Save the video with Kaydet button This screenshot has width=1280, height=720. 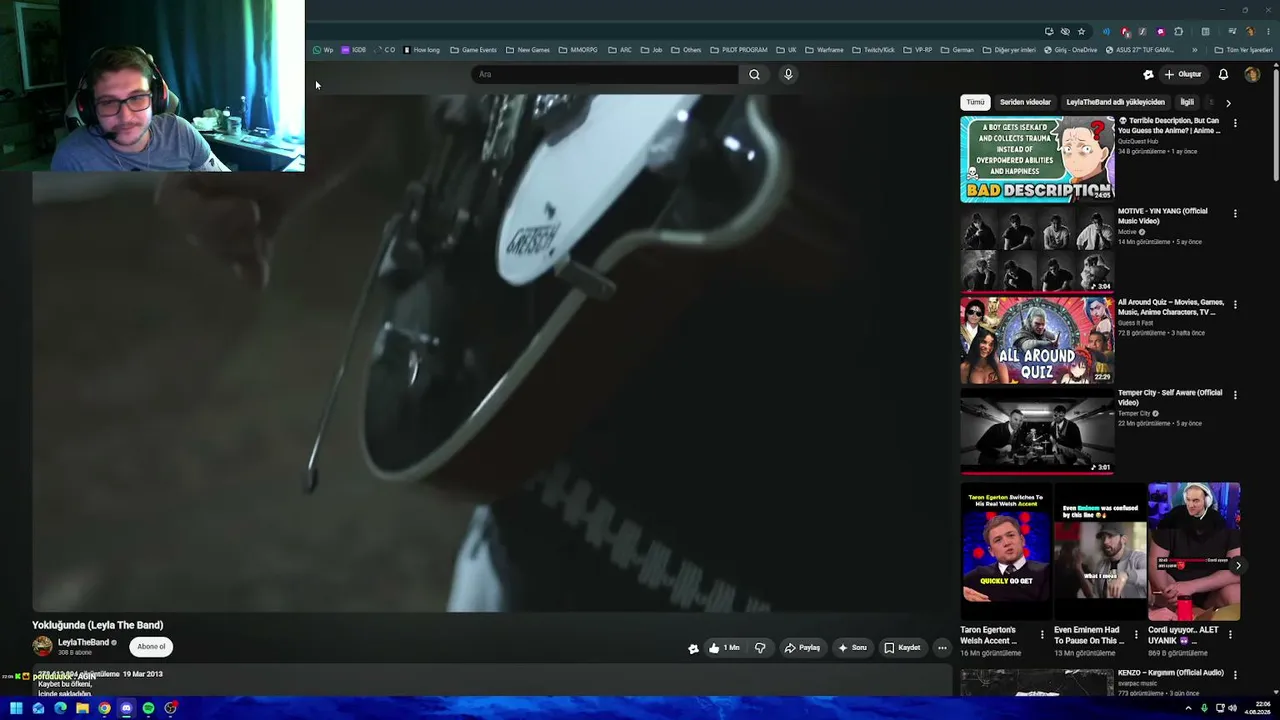coord(902,648)
